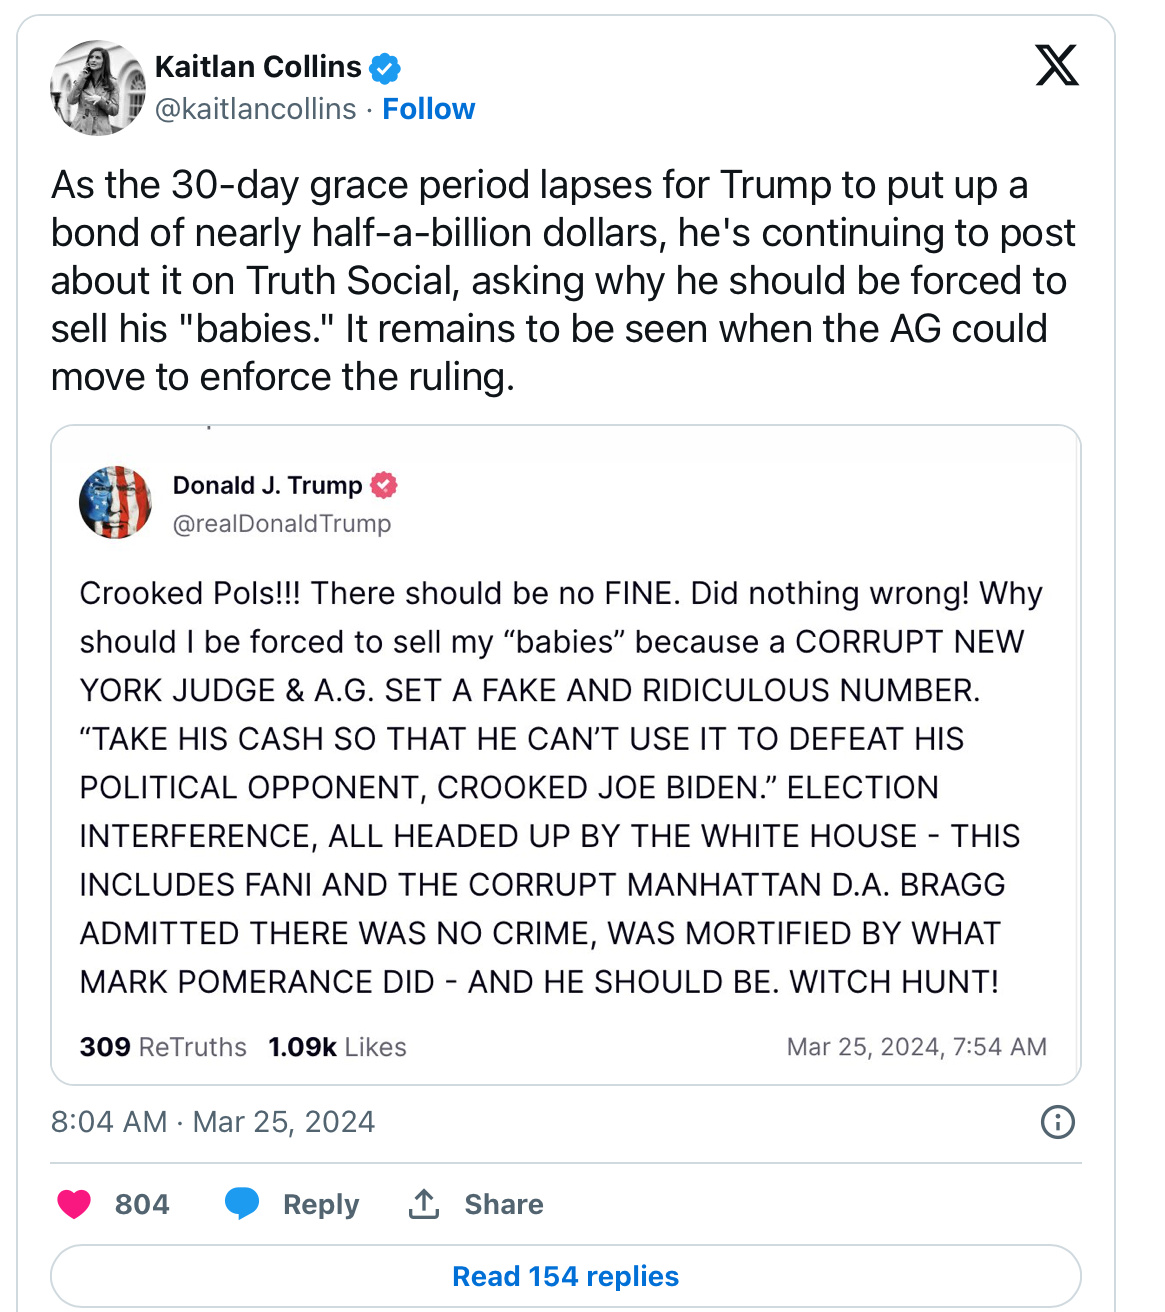Click the 8:04 AM · Mar 25, 2024 timestamp
Image resolution: width=1165 pixels, height=1312 pixels.
pyautogui.click(x=213, y=1122)
